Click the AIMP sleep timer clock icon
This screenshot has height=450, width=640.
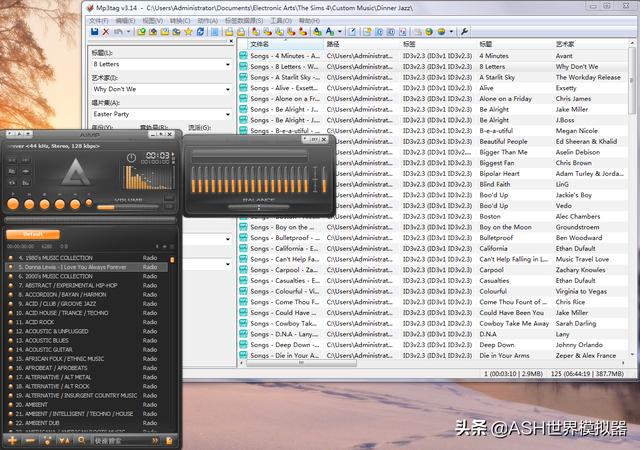131,158
